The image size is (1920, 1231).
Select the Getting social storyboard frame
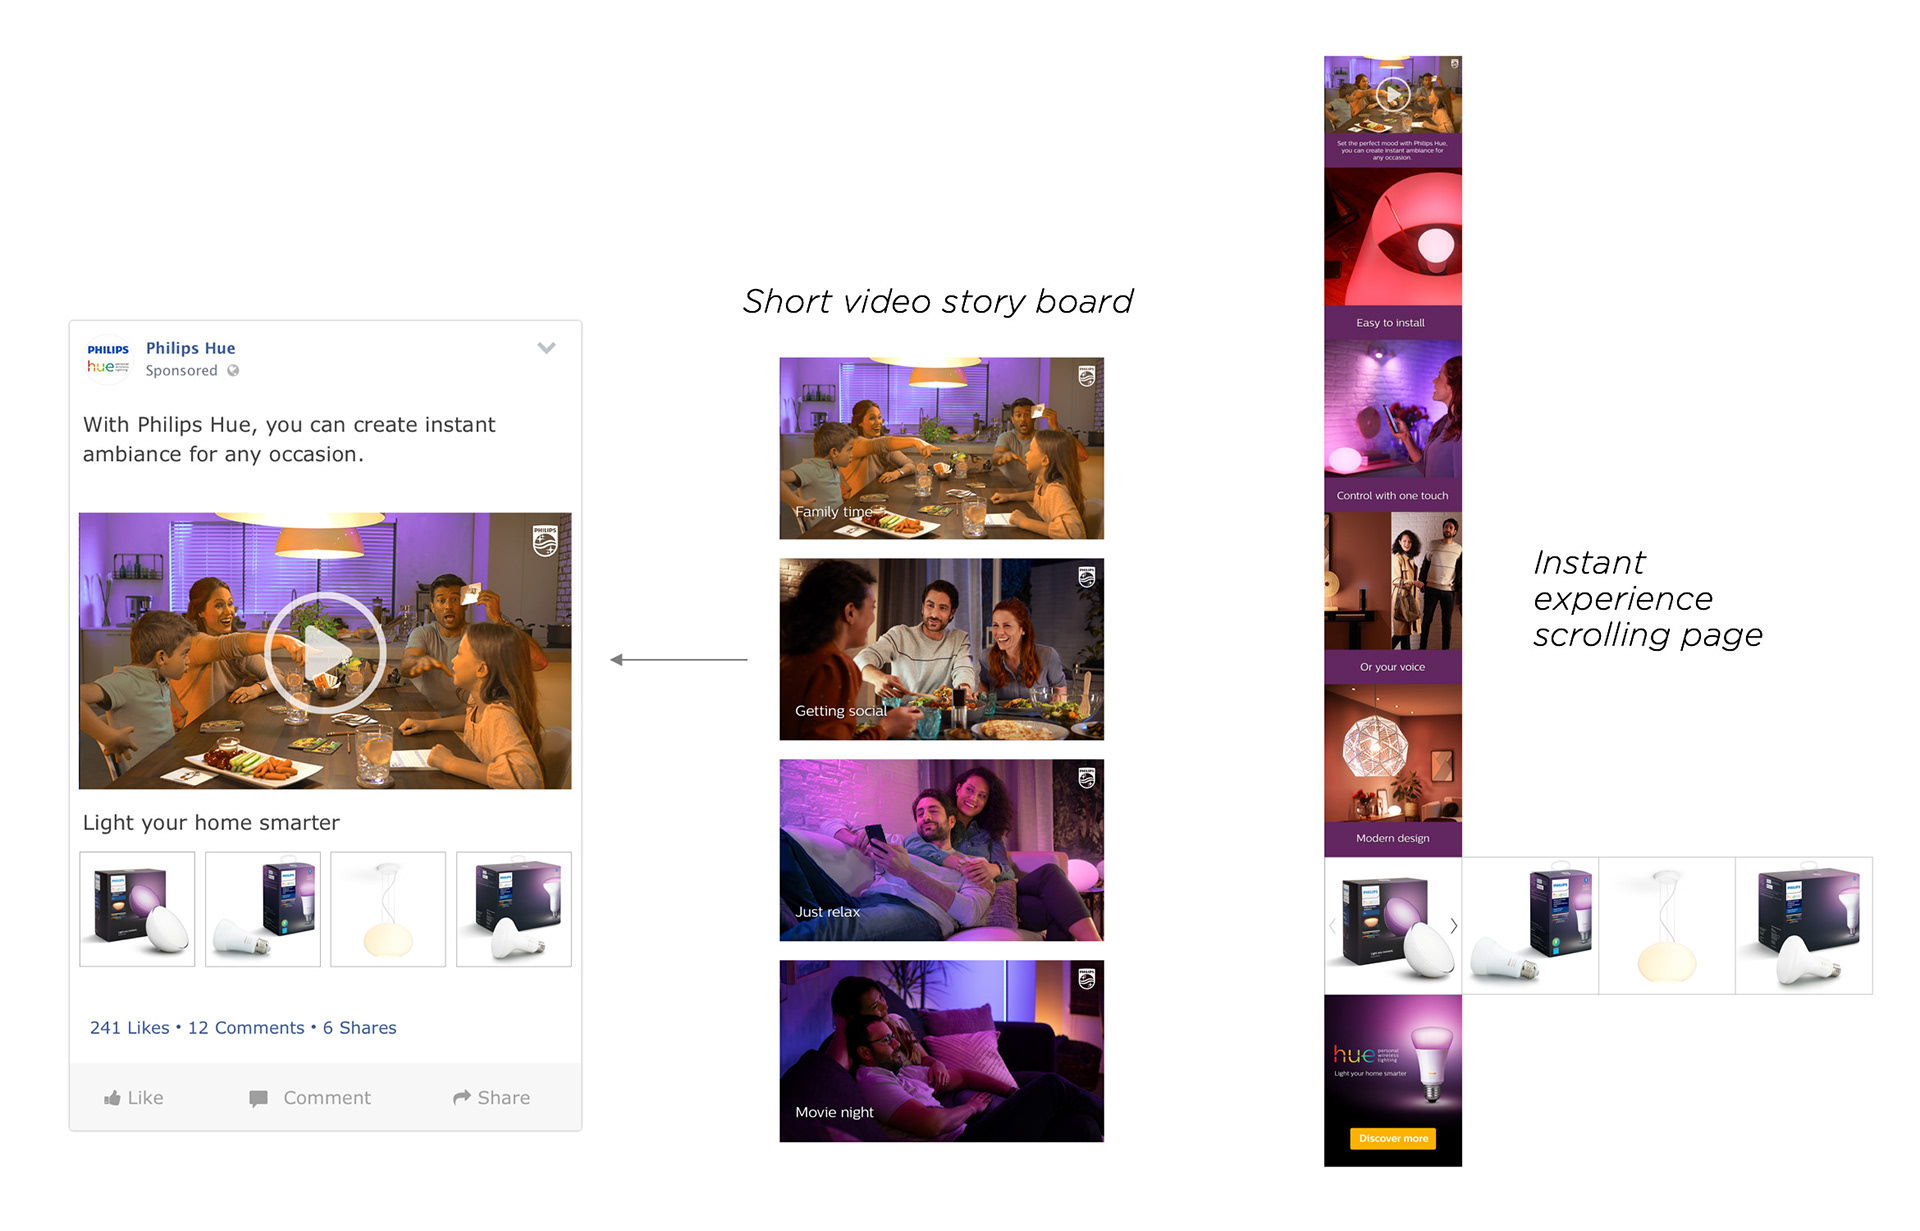[942, 649]
